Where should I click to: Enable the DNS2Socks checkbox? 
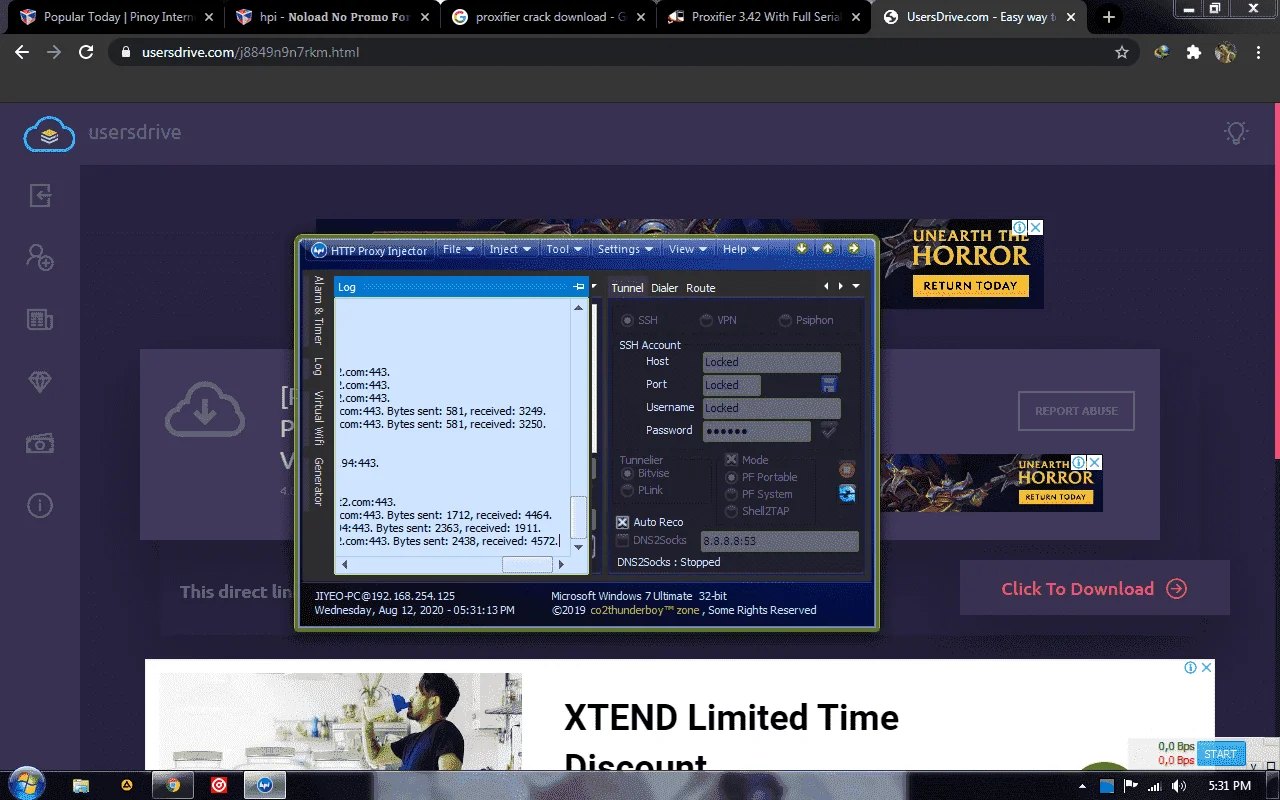click(623, 540)
